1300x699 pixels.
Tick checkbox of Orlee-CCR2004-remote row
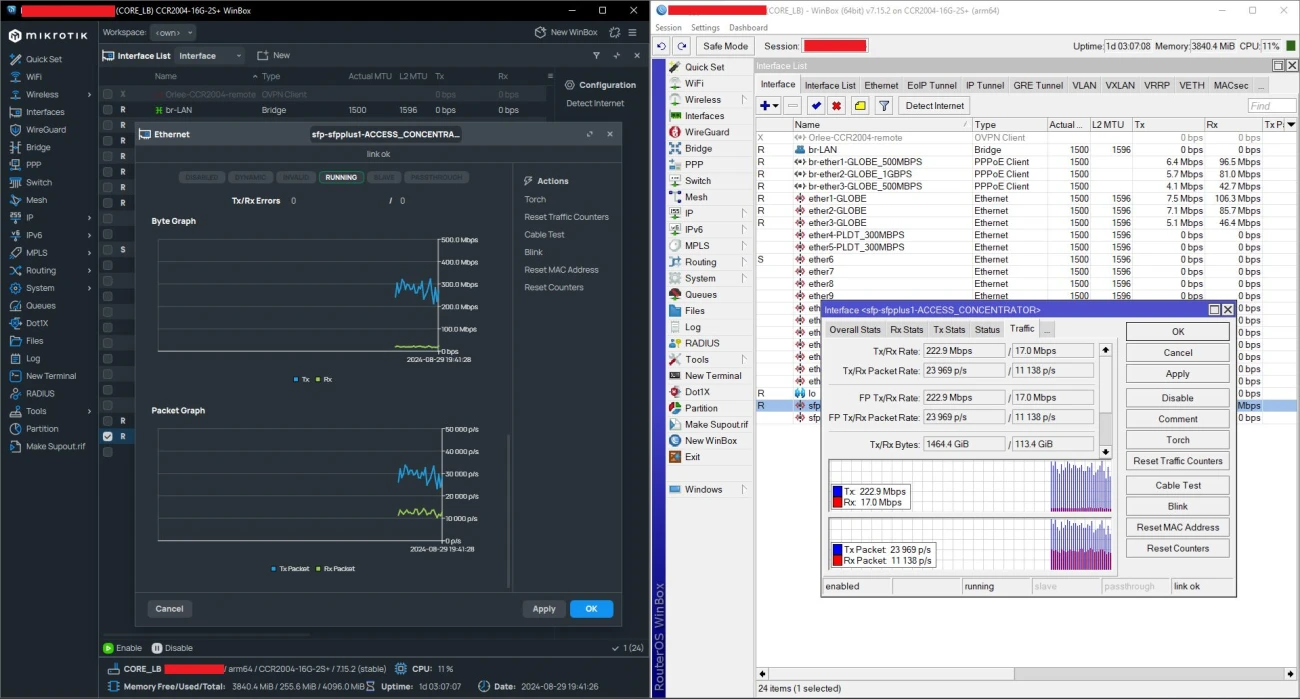(x=108, y=94)
